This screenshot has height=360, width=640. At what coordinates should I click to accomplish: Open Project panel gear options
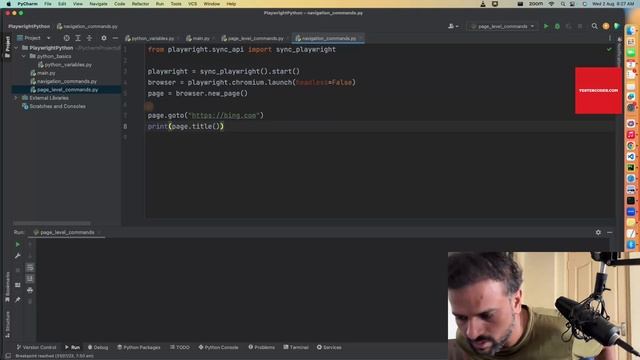104,38
